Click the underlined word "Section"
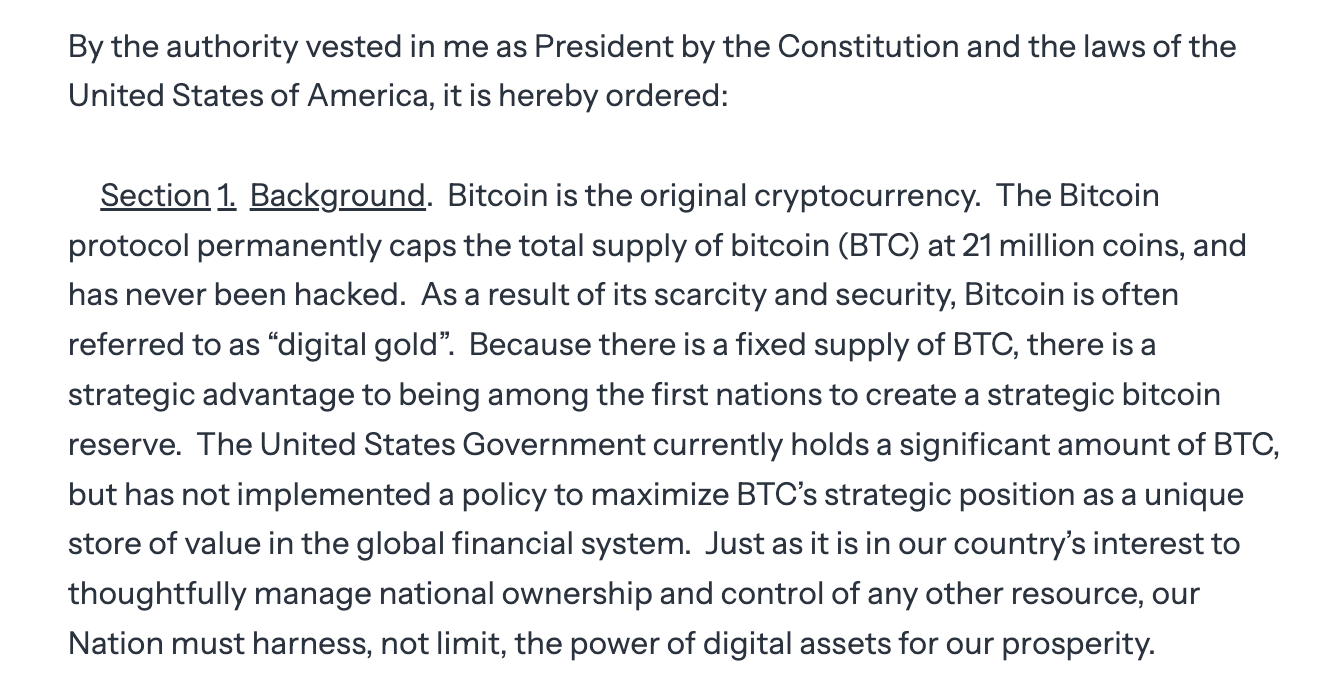 coord(154,195)
